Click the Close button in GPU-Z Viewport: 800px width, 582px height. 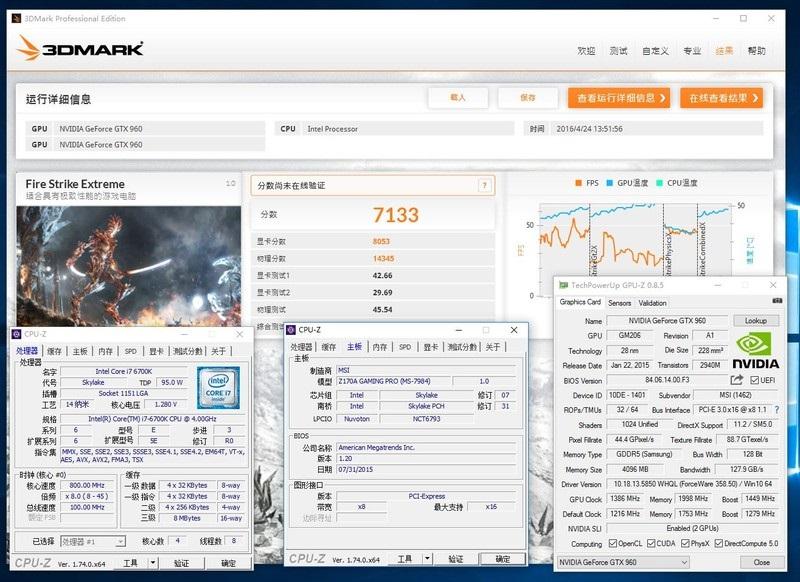[x=762, y=562]
